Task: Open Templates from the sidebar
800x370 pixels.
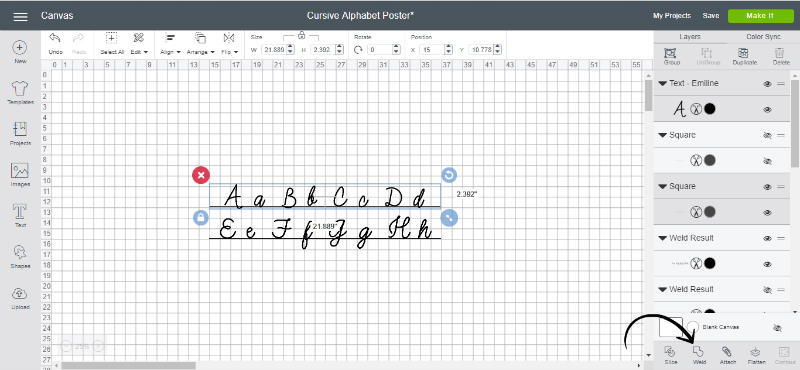Action: (20, 93)
